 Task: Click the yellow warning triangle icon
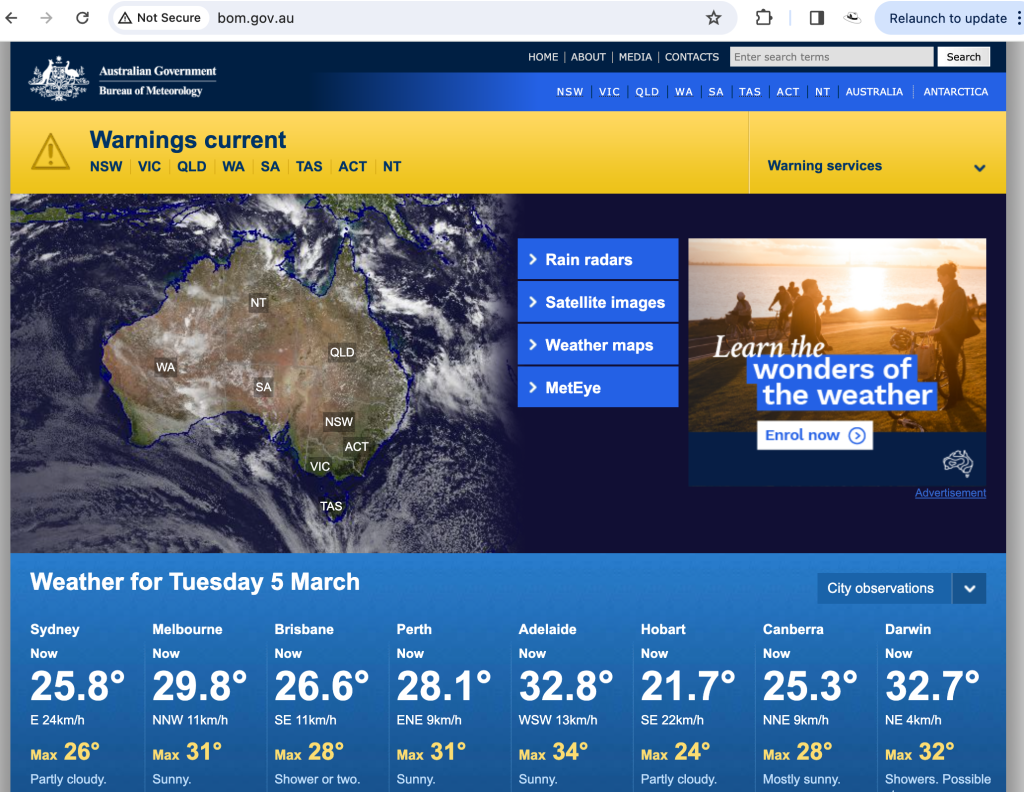(50, 152)
